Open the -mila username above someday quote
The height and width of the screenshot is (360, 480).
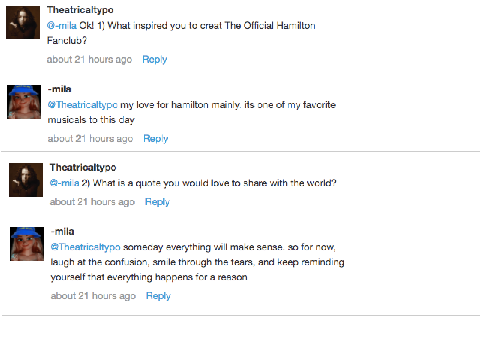(x=63, y=231)
